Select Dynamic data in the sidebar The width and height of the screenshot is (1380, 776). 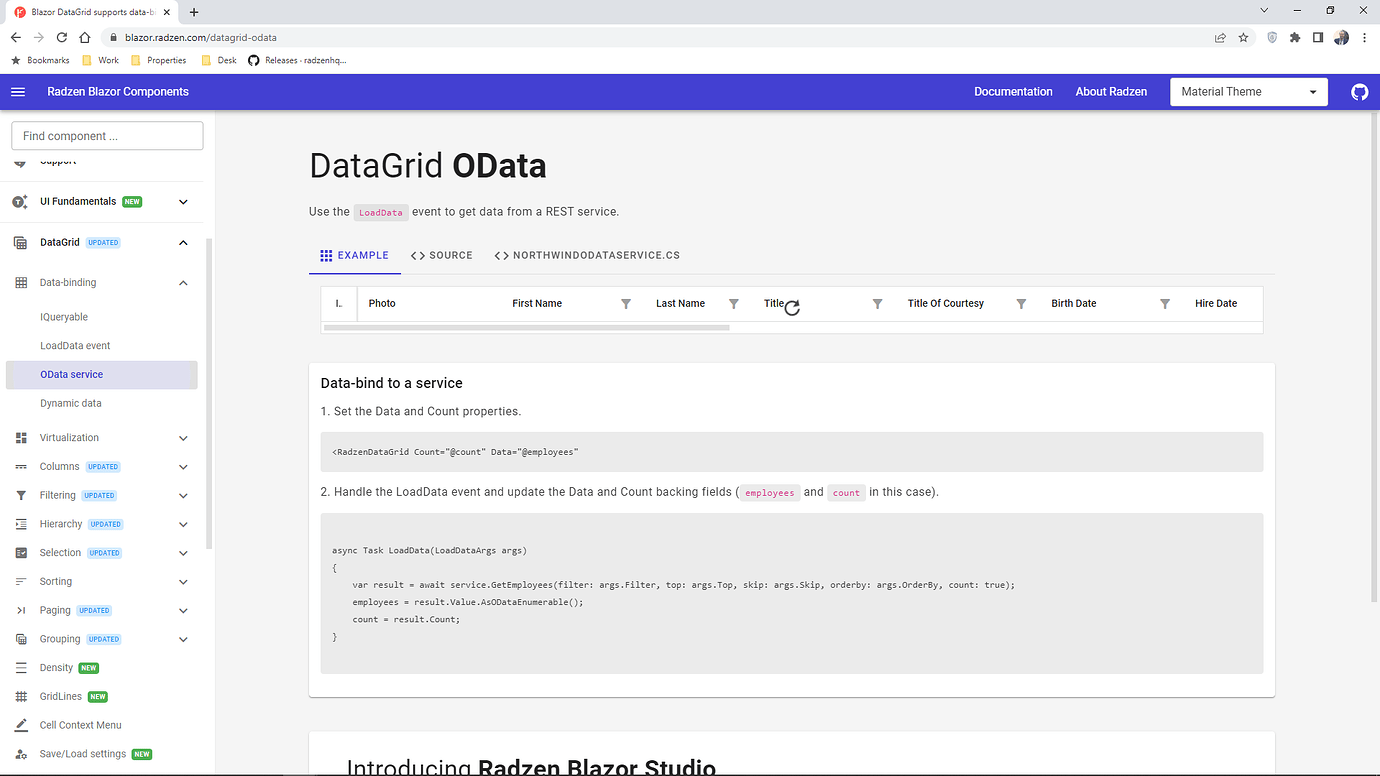(x=72, y=403)
